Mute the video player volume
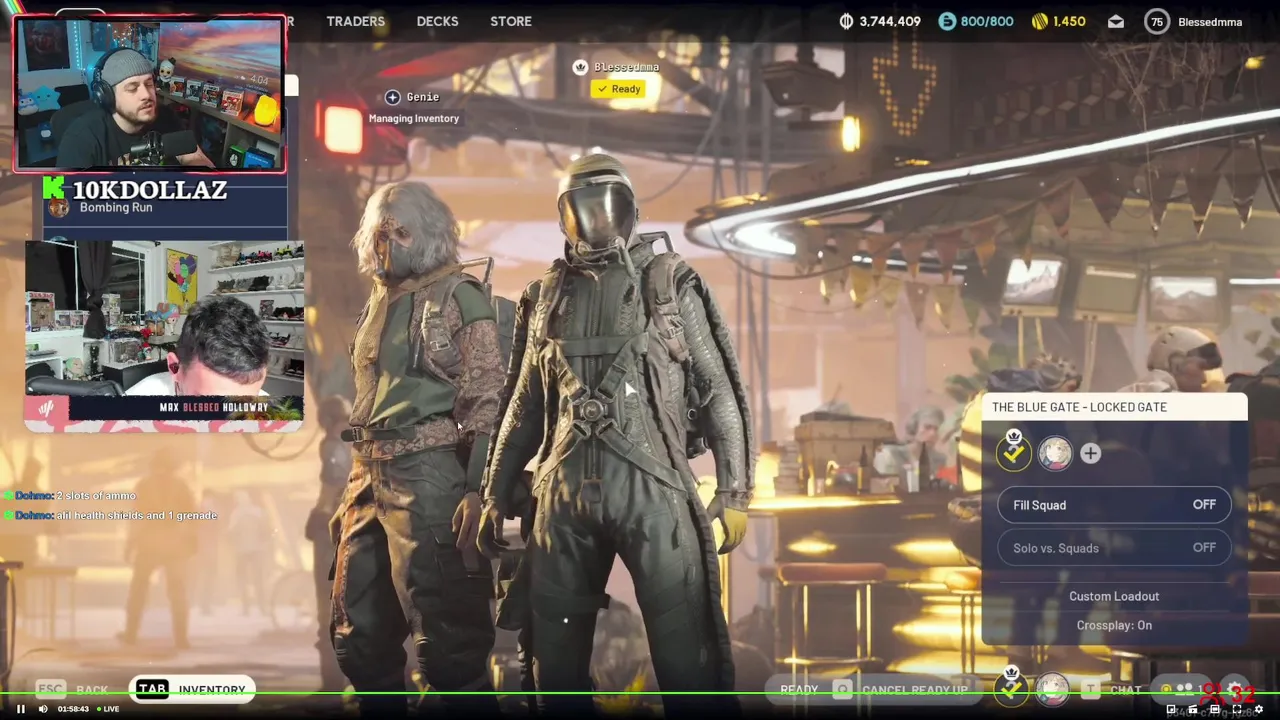The width and height of the screenshot is (1280, 720). click(43, 709)
